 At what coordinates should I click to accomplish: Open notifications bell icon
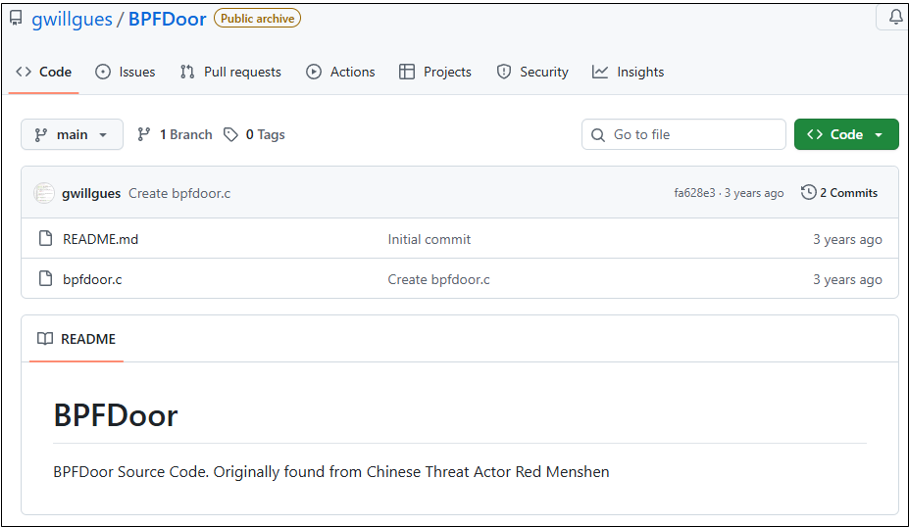896,17
